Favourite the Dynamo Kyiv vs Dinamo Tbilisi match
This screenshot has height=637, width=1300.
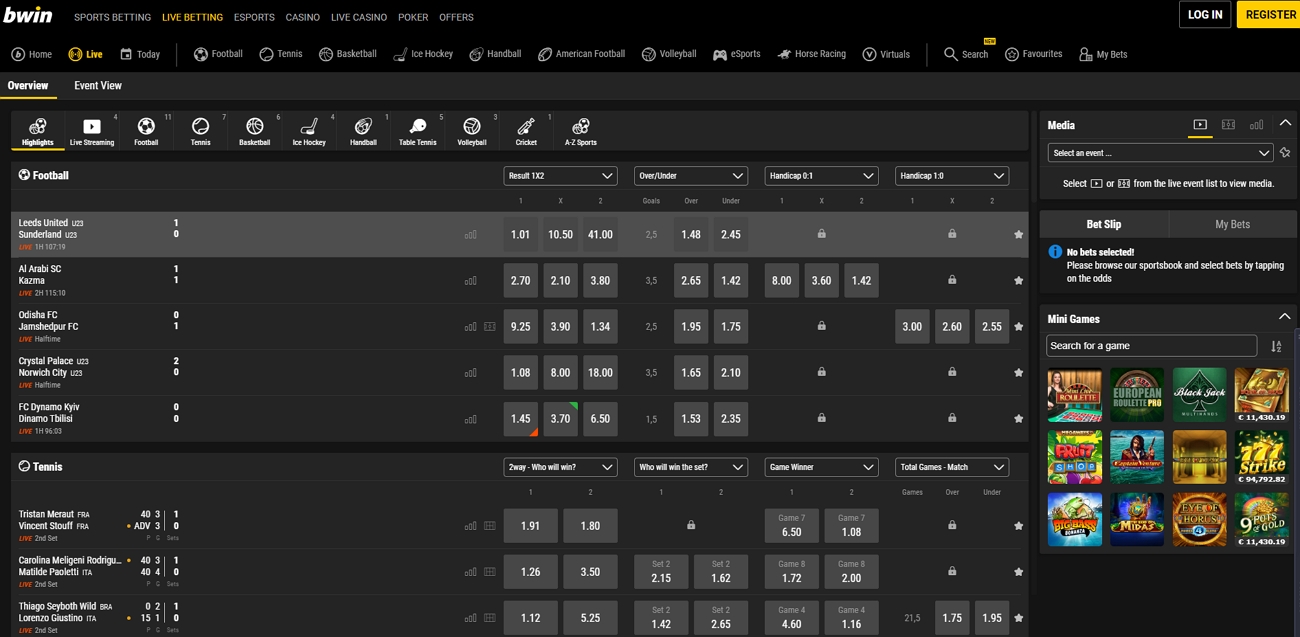(1018, 419)
